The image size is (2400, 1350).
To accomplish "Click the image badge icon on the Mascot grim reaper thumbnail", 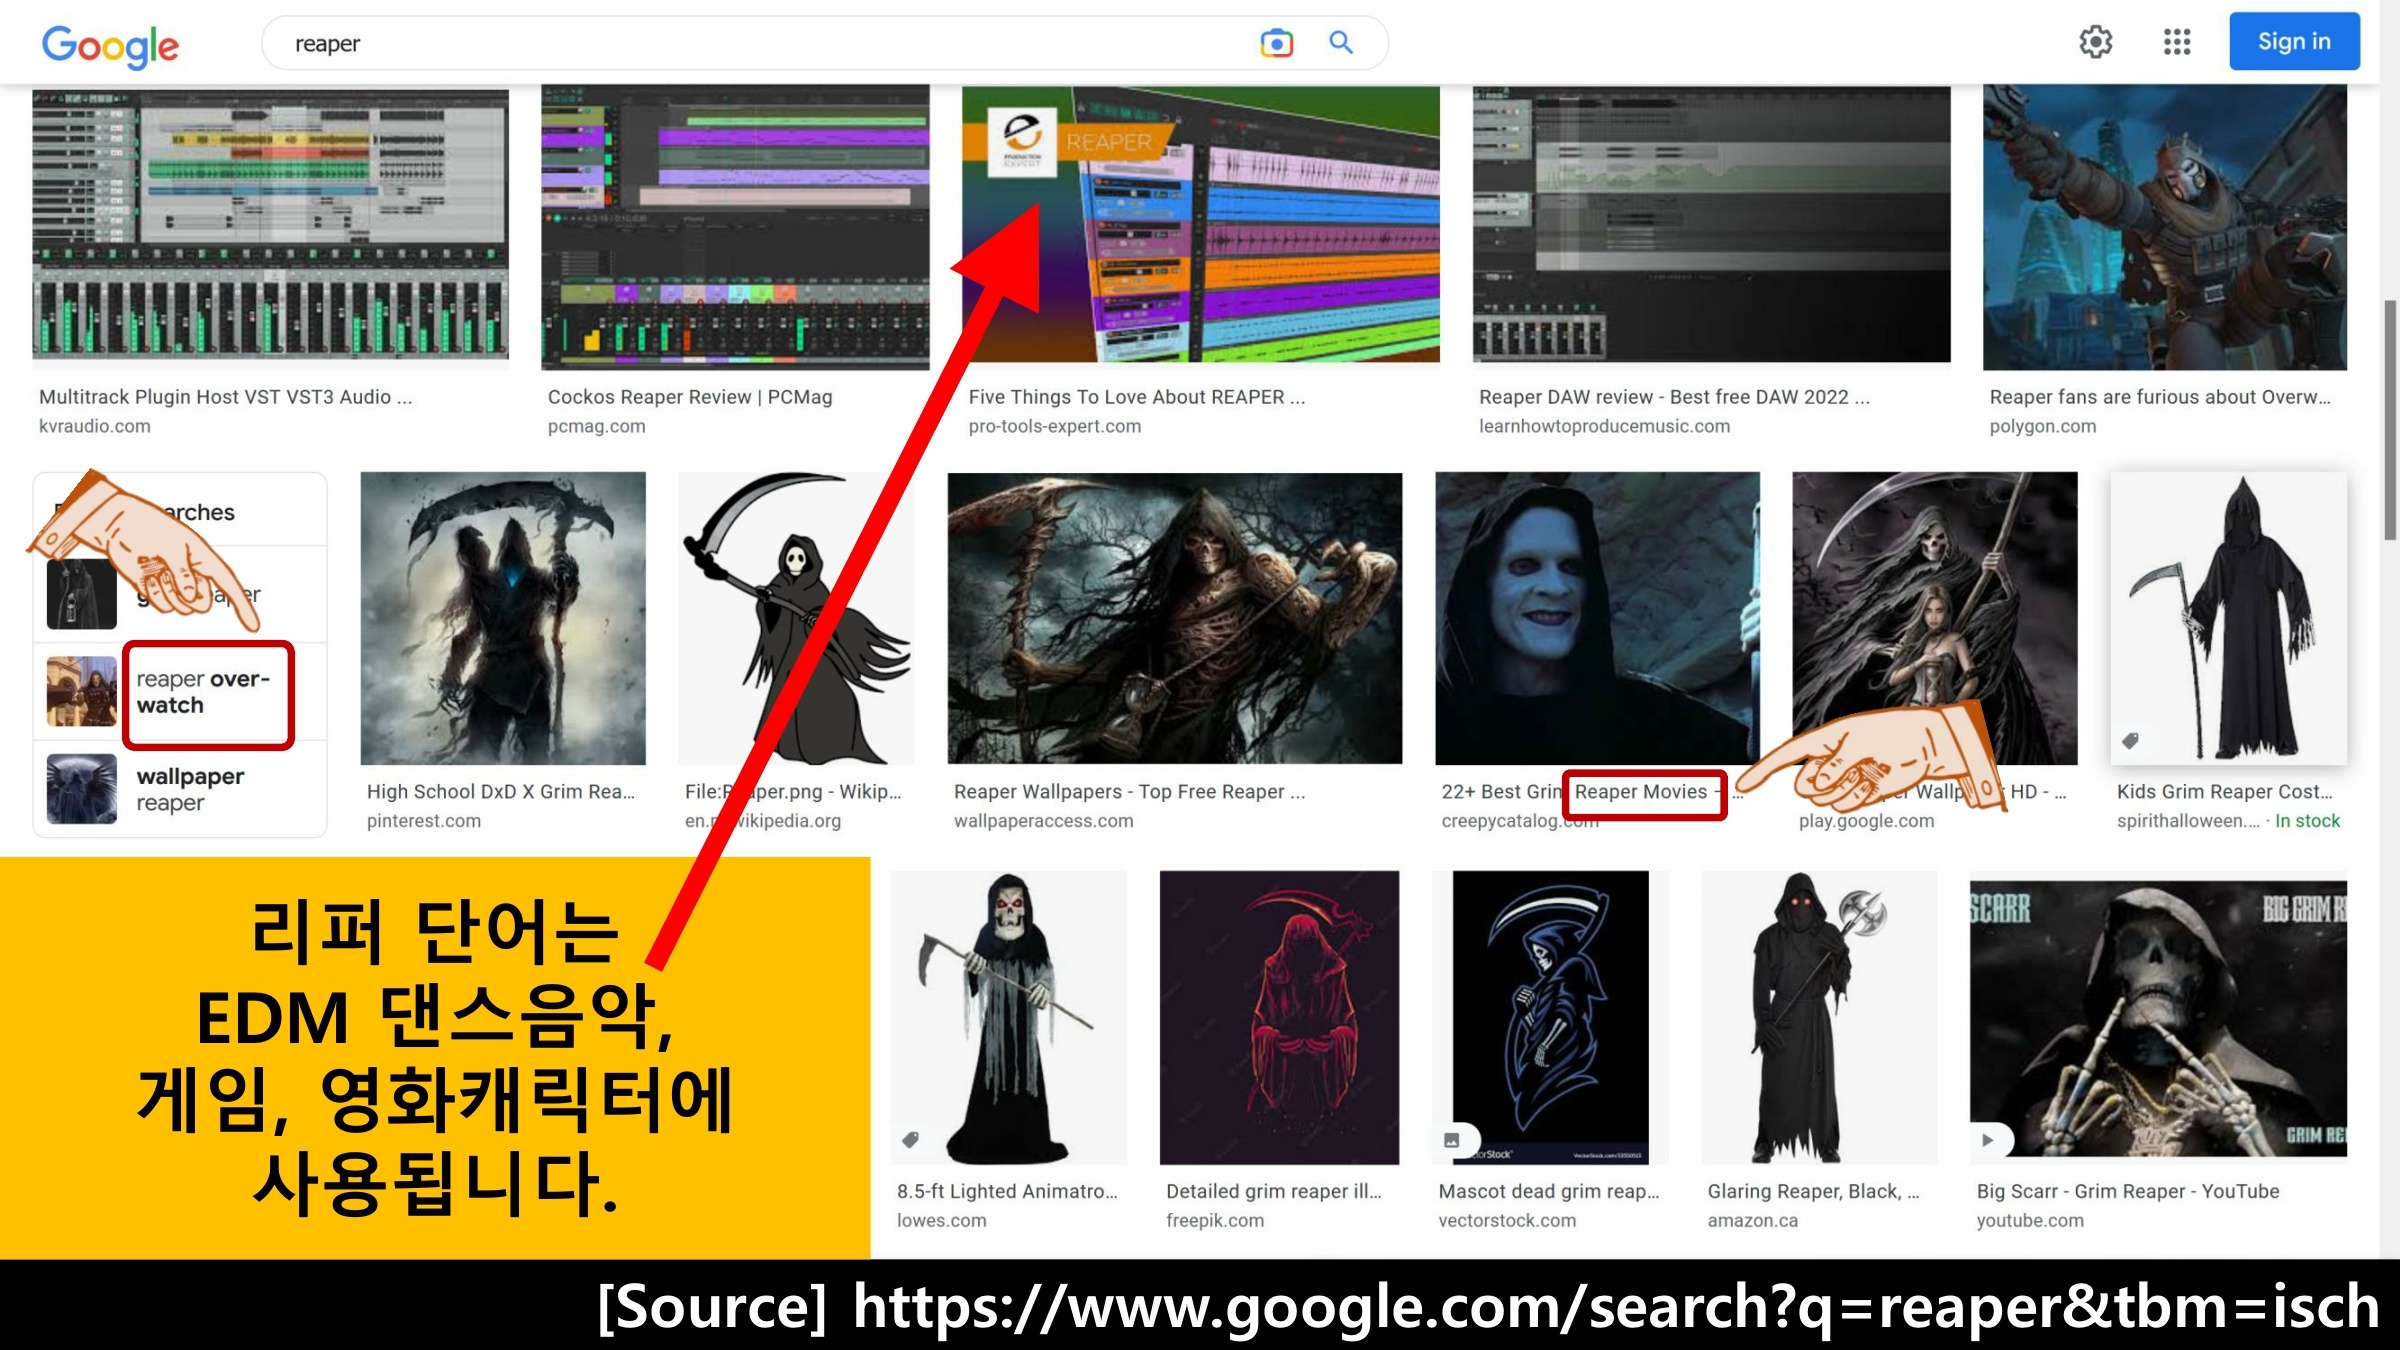I will [x=1451, y=1140].
